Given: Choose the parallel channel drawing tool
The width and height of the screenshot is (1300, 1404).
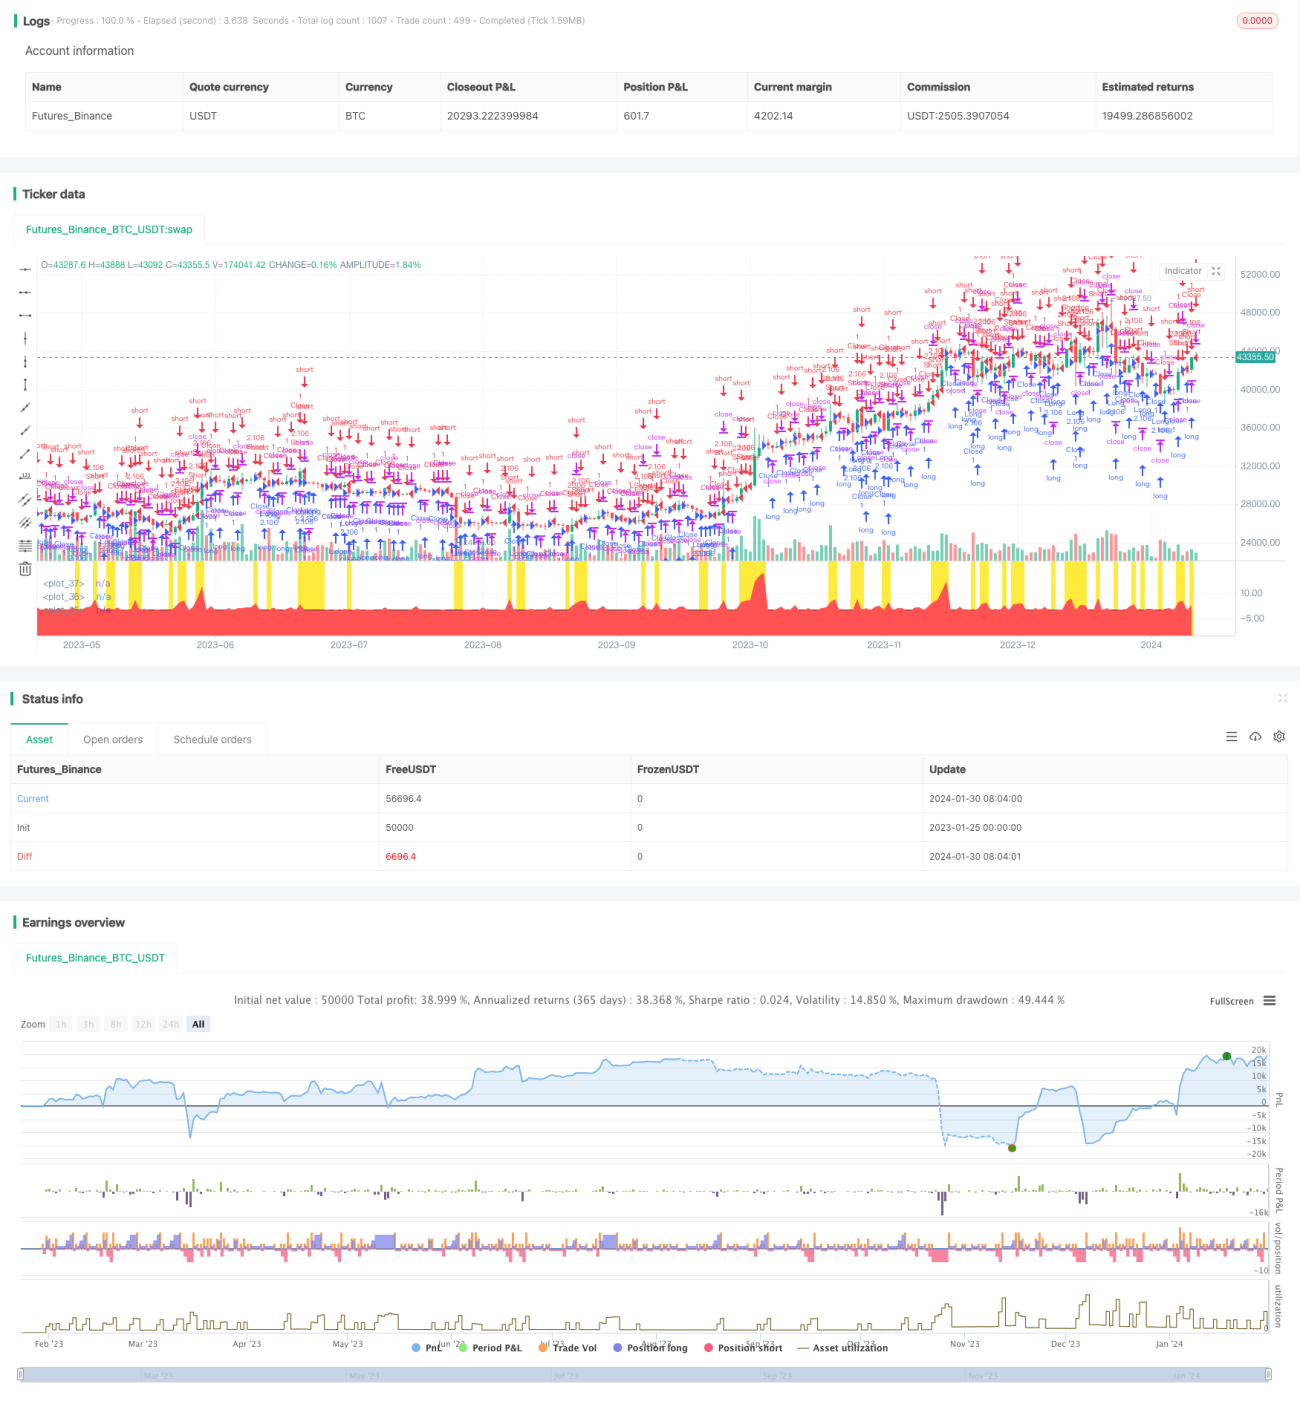Looking at the screenshot, I should (x=25, y=499).
